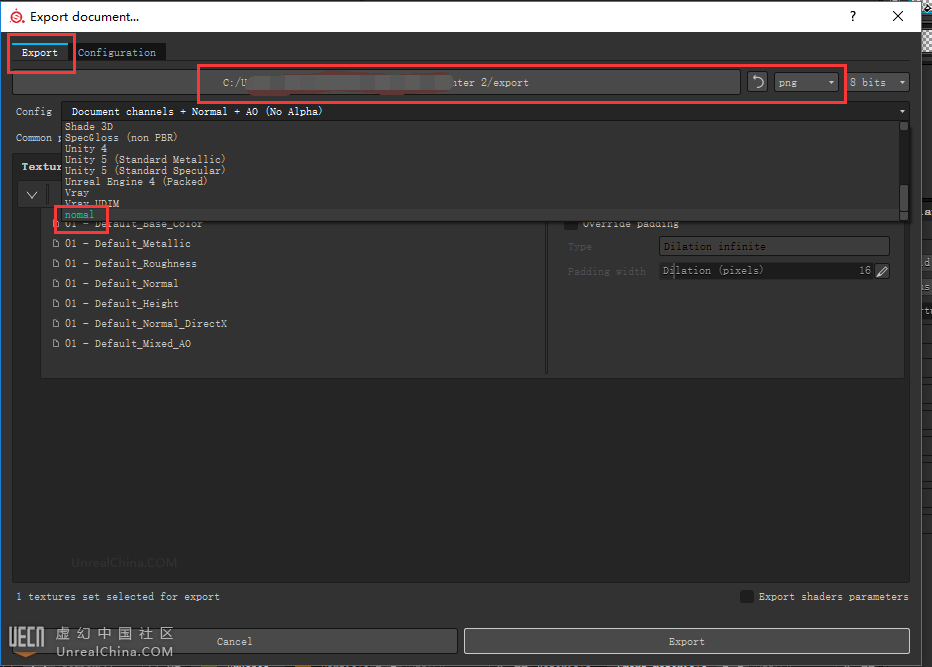Click the Default_Height file icon
The height and width of the screenshot is (667, 932).
(x=56, y=304)
